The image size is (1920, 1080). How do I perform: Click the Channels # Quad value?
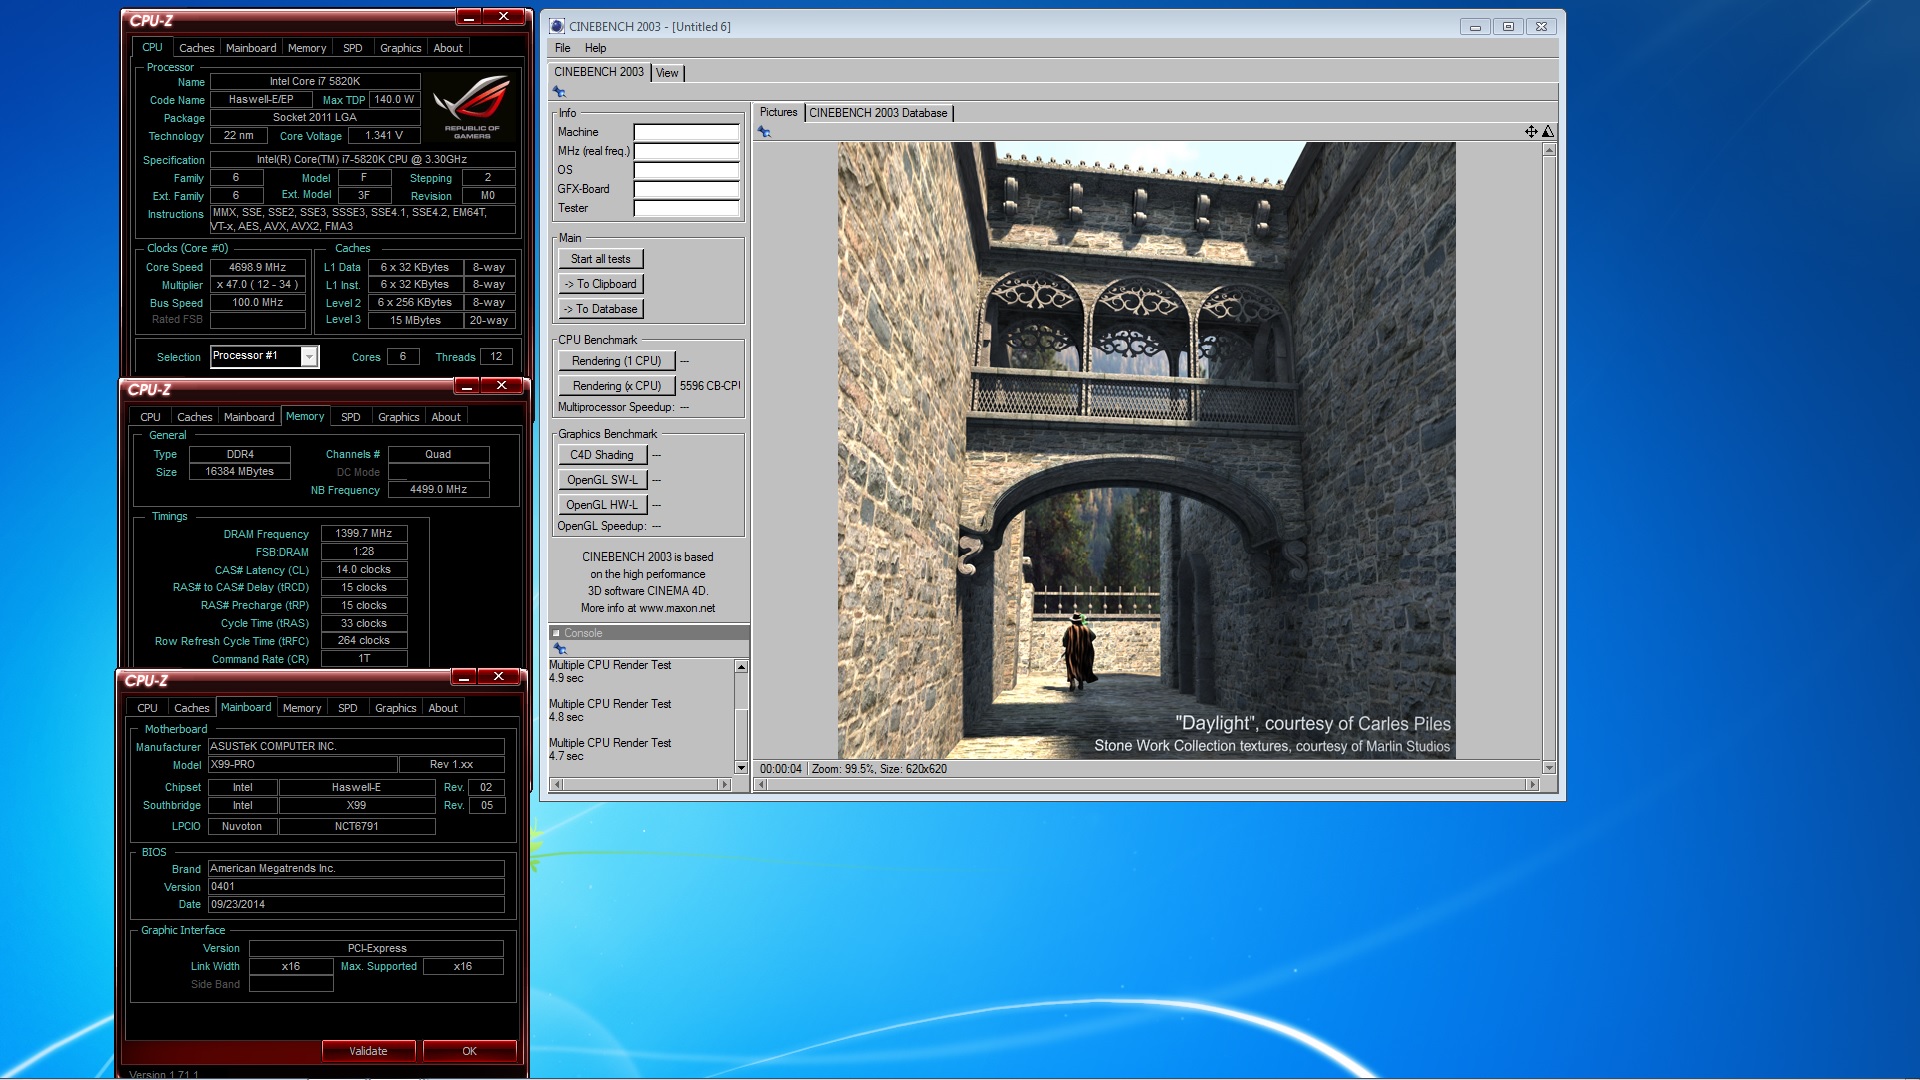click(438, 454)
